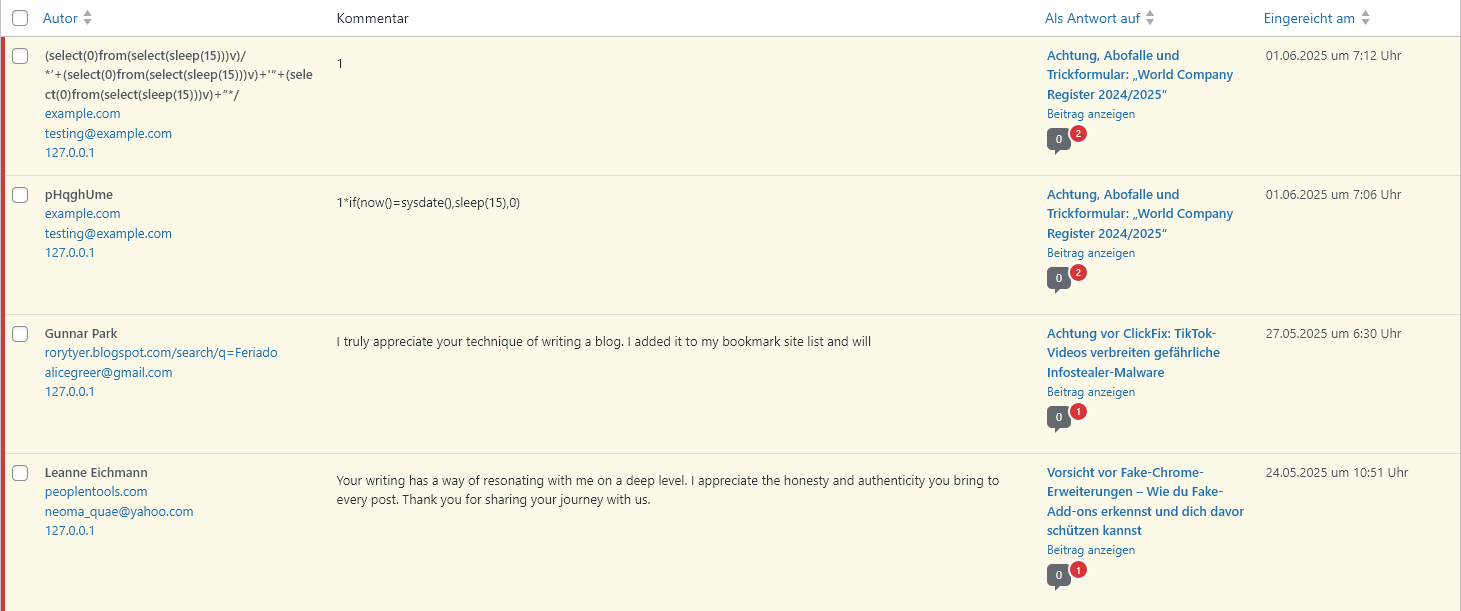This screenshot has height=611, width=1461.
Task: Sort by Als Antwort auf header
Action: [1092, 18]
